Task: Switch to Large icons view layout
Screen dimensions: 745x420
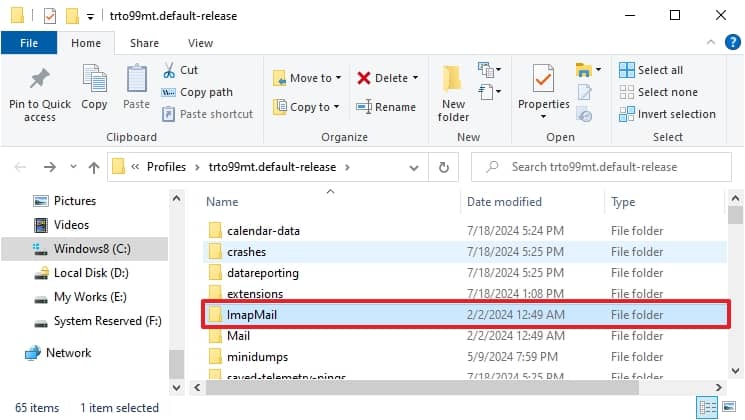Action: click(729, 407)
